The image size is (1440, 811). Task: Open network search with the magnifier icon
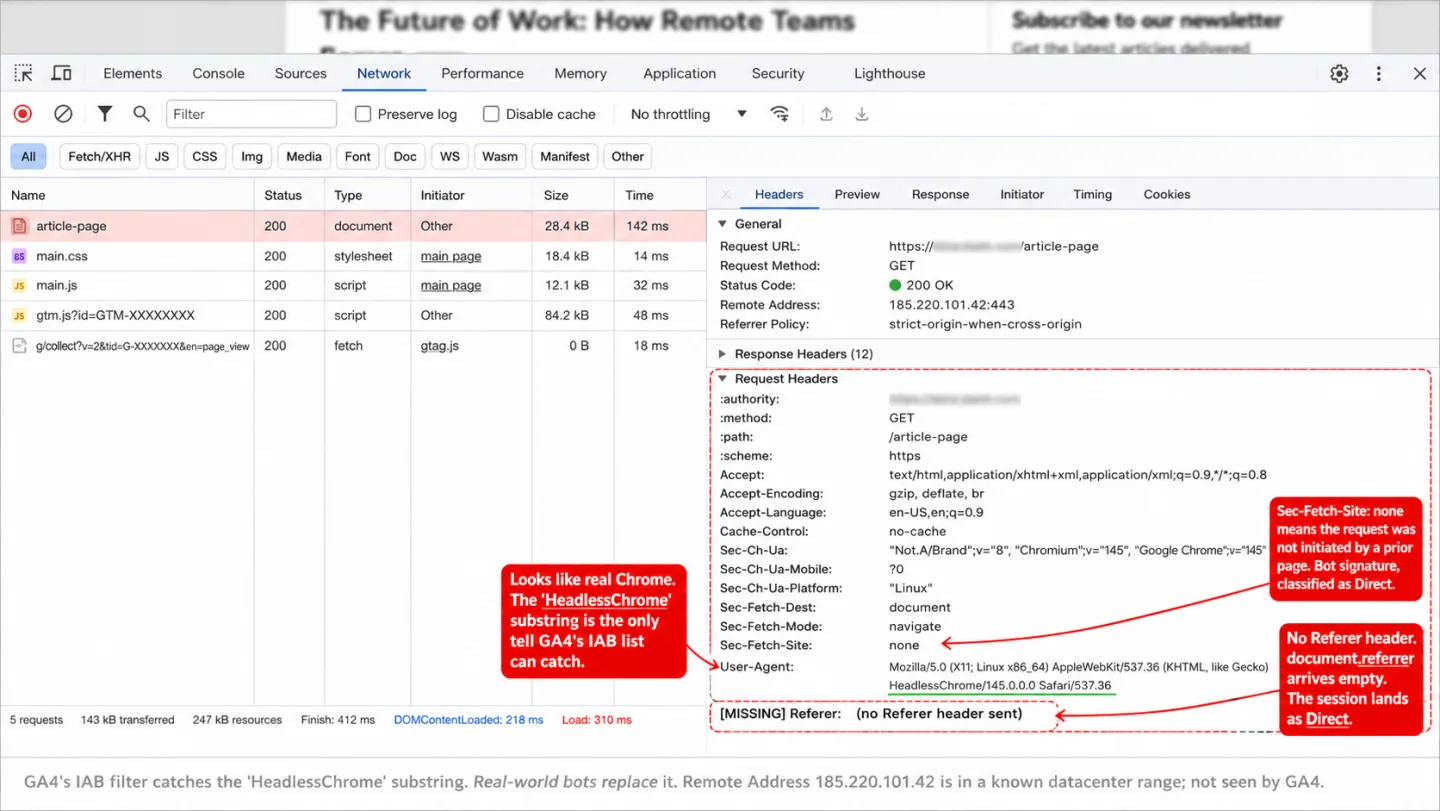click(141, 114)
